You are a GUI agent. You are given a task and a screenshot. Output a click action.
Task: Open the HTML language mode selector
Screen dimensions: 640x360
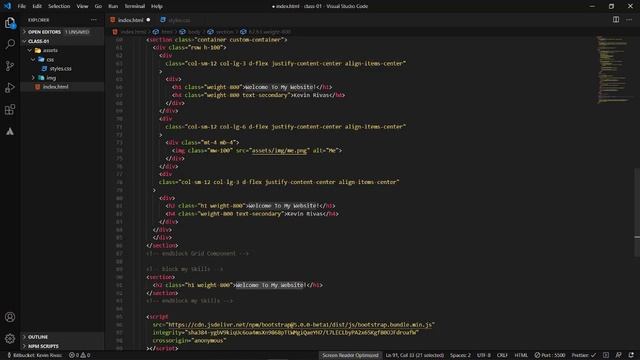521,355
